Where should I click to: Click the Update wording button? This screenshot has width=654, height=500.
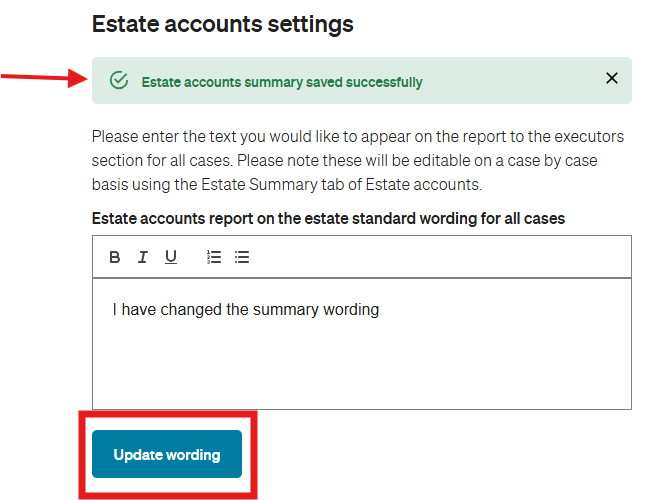point(167,454)
